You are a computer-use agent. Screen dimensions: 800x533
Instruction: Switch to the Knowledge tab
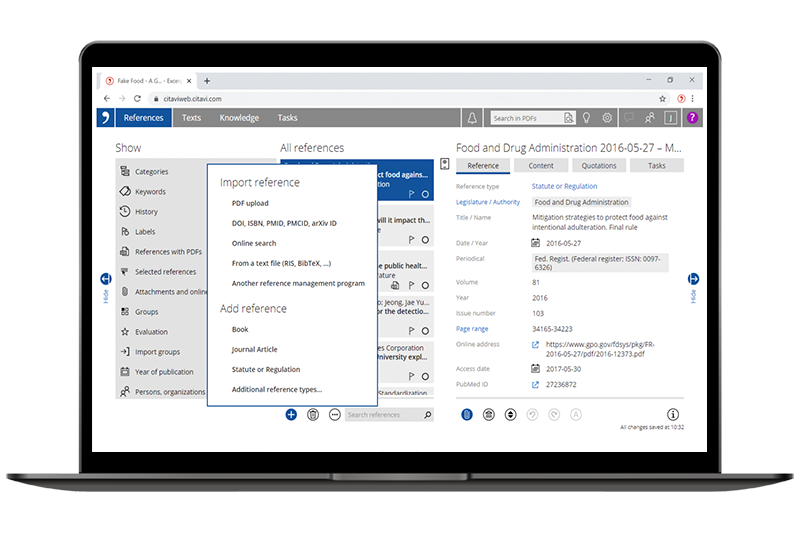click(239, 118)
